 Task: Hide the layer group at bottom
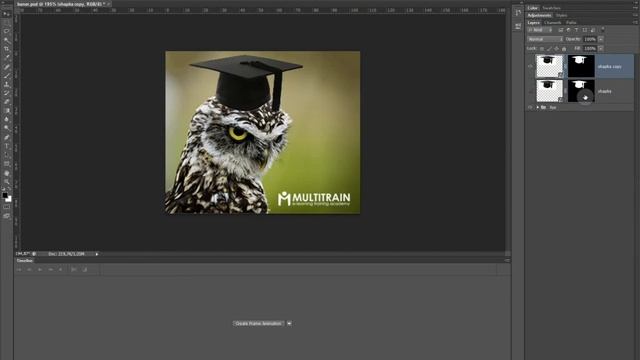pos(530,107)
